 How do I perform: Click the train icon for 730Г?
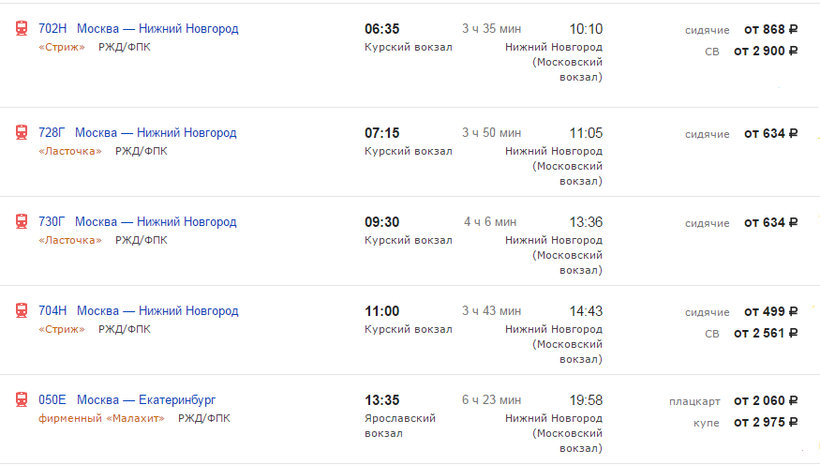tap(21, 221)
